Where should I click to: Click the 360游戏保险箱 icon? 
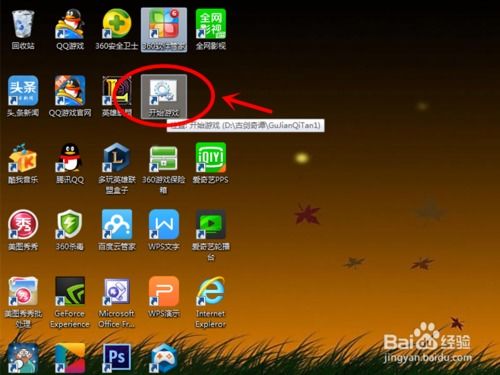coord(164,158)
